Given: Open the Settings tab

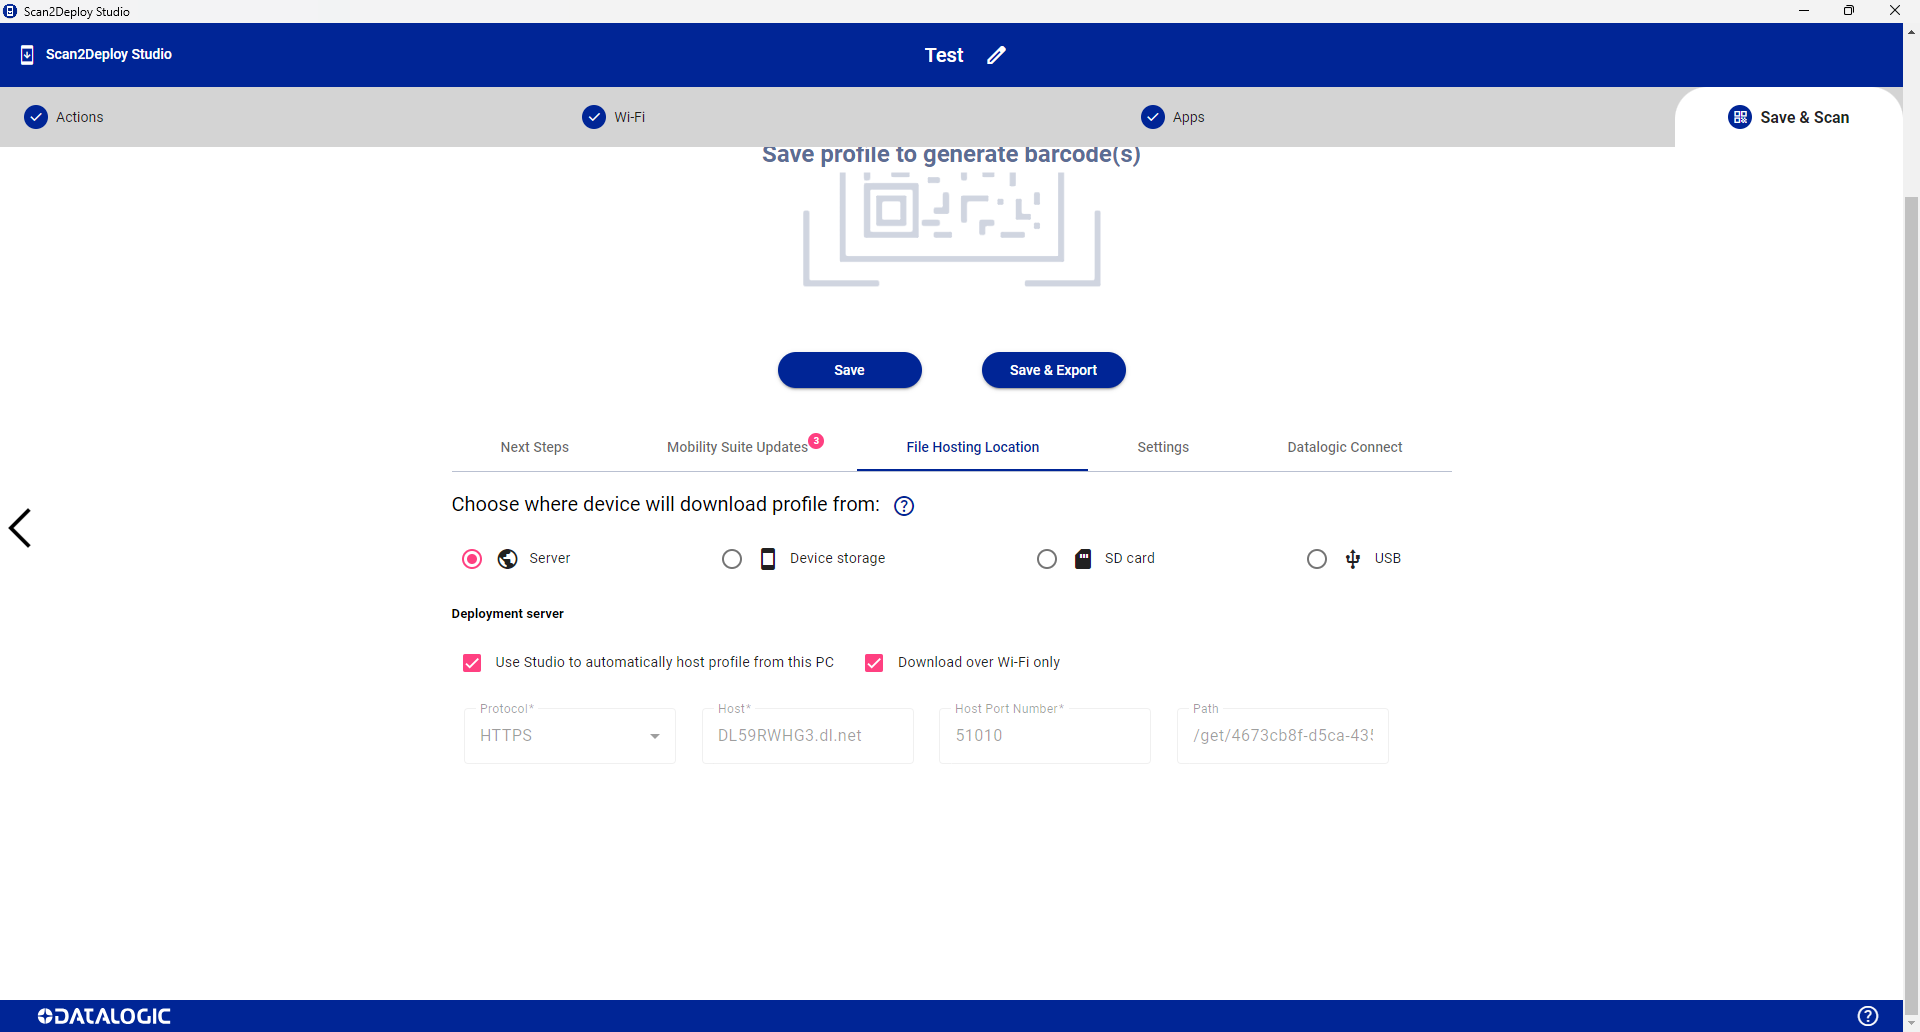Looking at the screenshot, I should tap(1163, 447).
